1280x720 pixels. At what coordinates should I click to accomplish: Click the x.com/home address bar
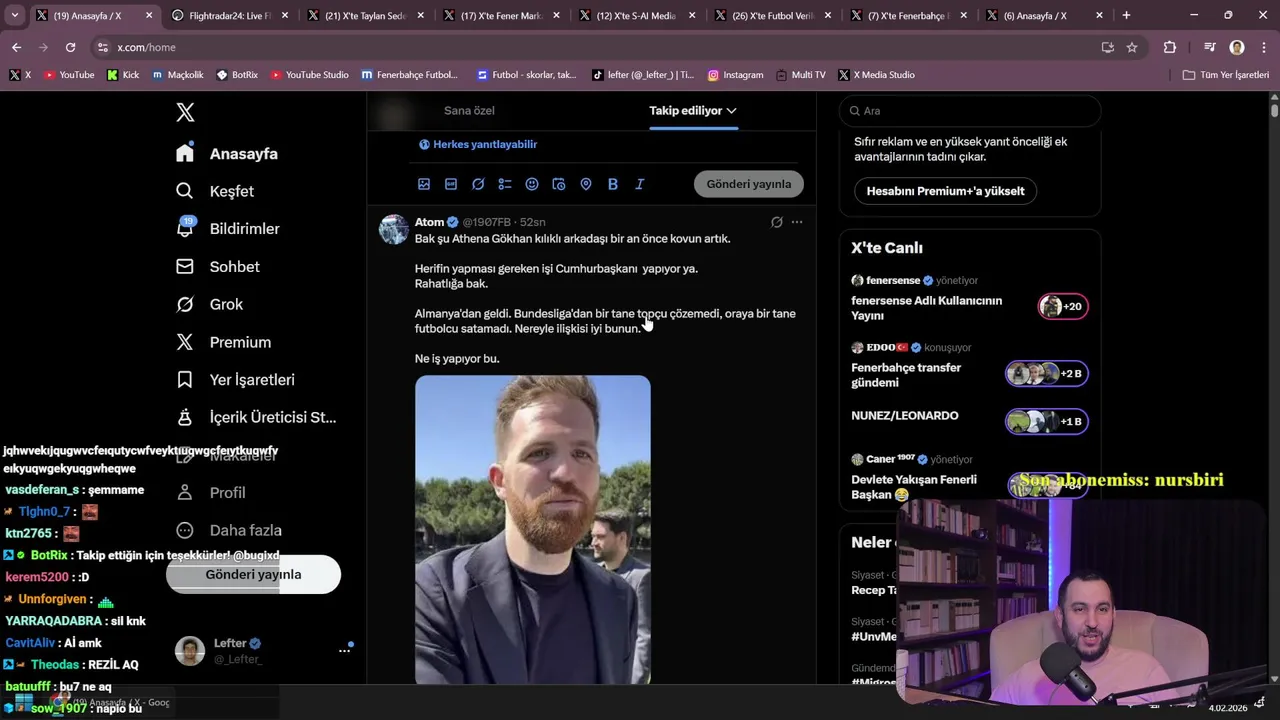[x=594, y=47]
